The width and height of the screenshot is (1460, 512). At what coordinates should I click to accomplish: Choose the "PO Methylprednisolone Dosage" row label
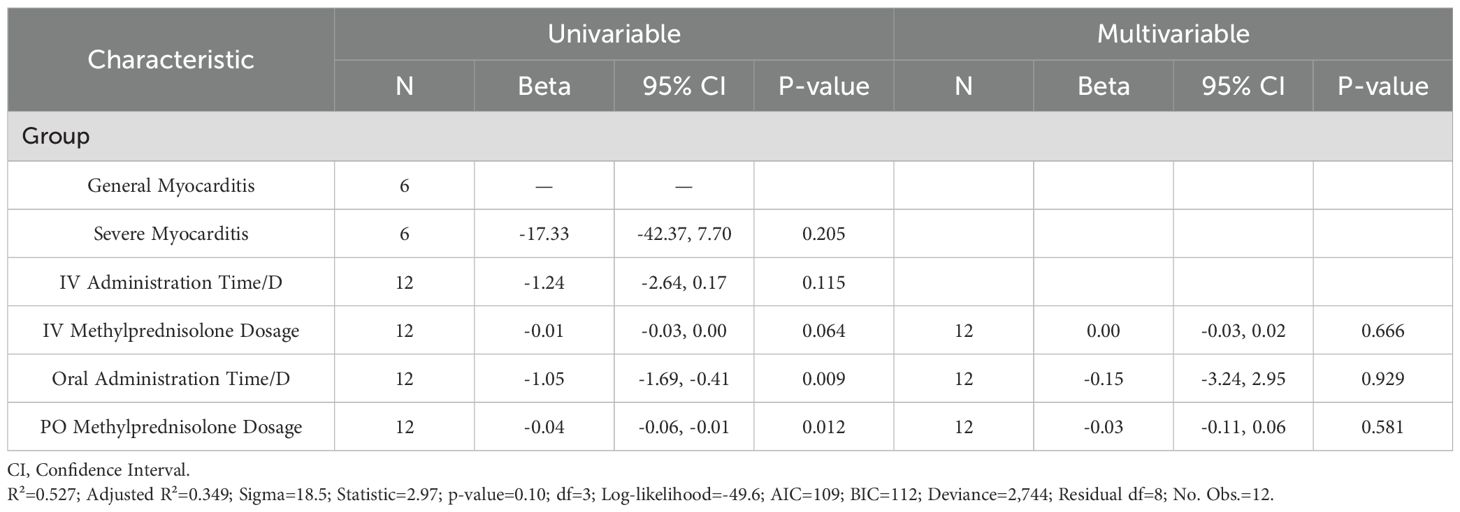171,427
